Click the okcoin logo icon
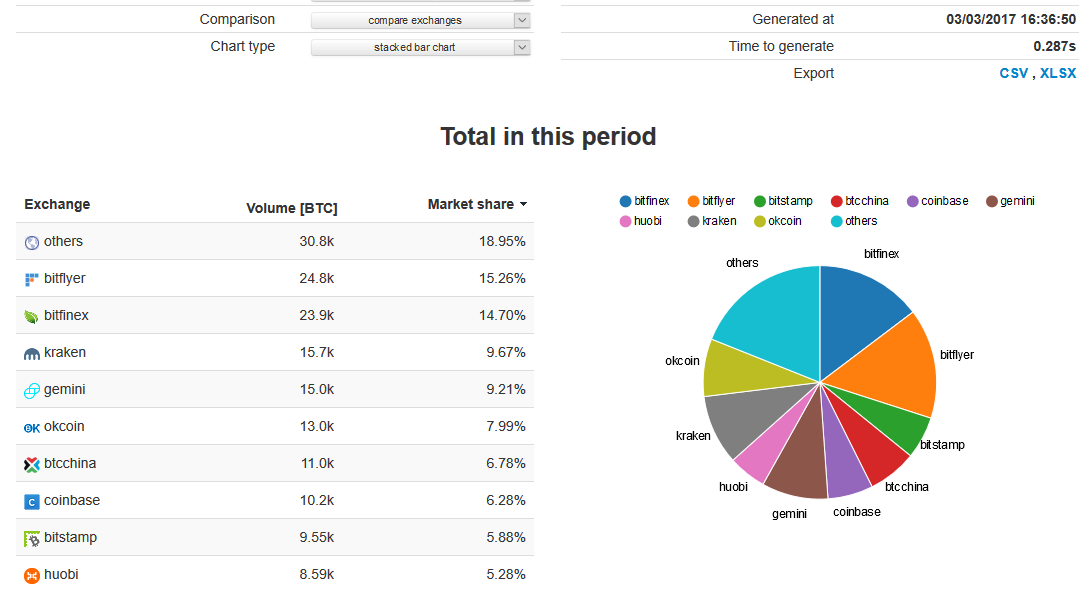The image size is (1086, 596). point(32,428)
